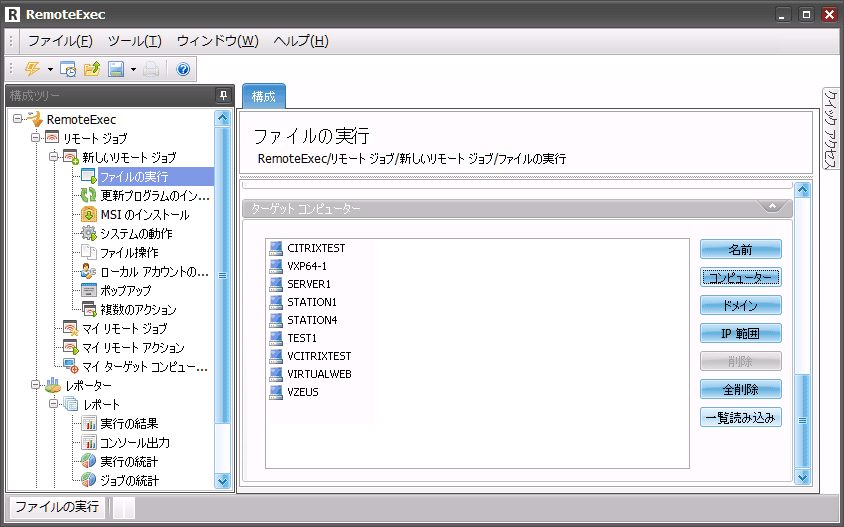Toggle the pin on 構成ツリー panel
Screen dimensions: 844x527
(x=223, y=96)
